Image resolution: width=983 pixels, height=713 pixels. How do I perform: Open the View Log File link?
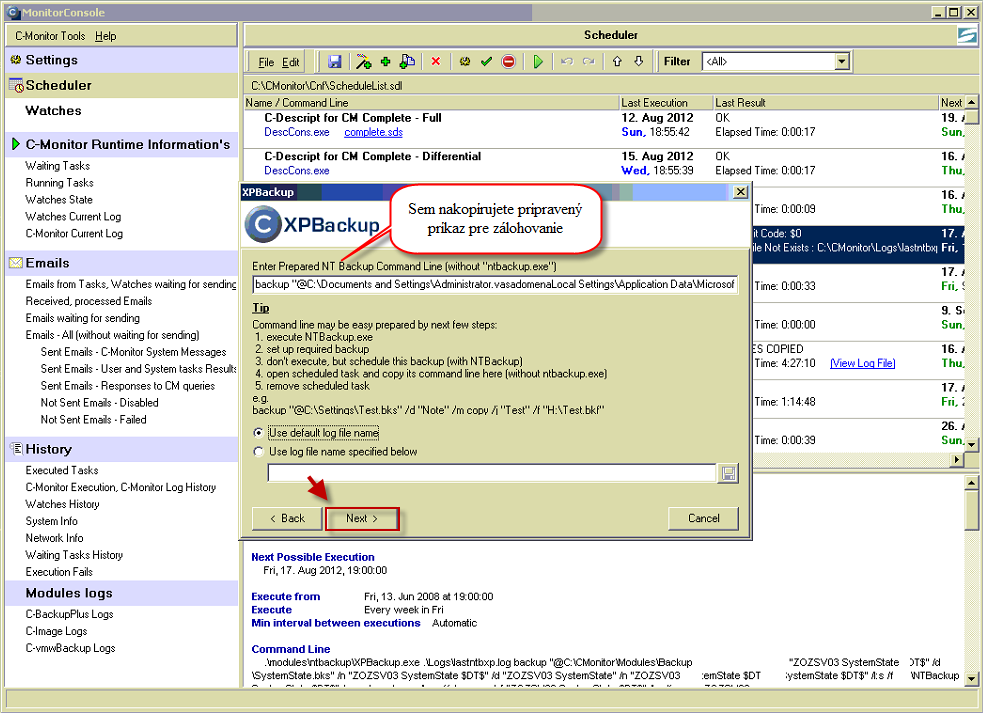tap(863, 363)
